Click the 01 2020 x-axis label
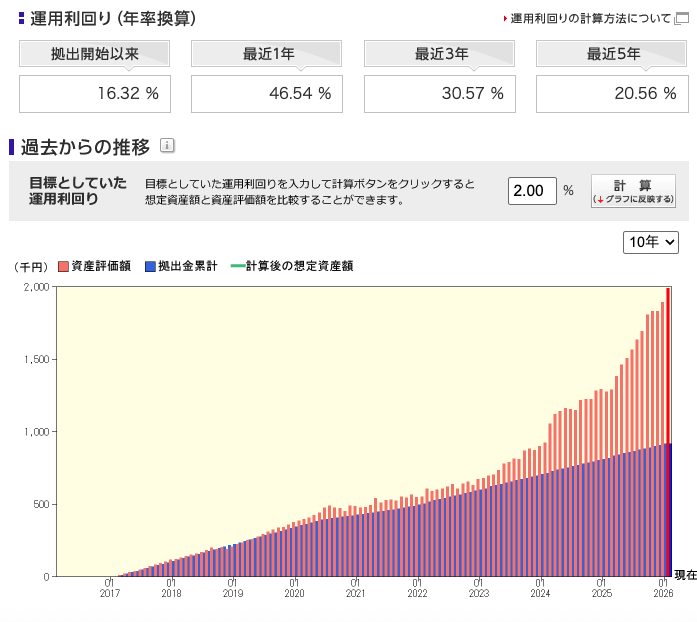Screen dimensions: 697x622 pyautogui.click(x=294, y=588)
